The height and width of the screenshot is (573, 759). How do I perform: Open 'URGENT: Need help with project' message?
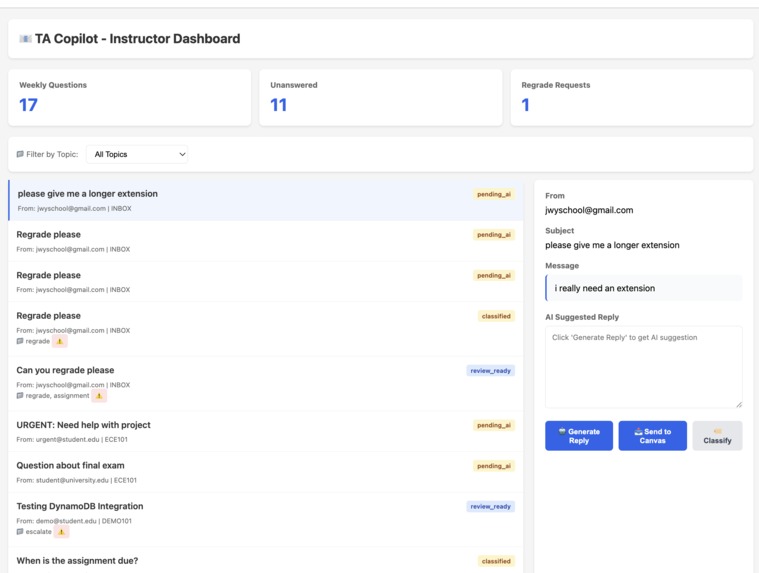[x=266, y=432]
